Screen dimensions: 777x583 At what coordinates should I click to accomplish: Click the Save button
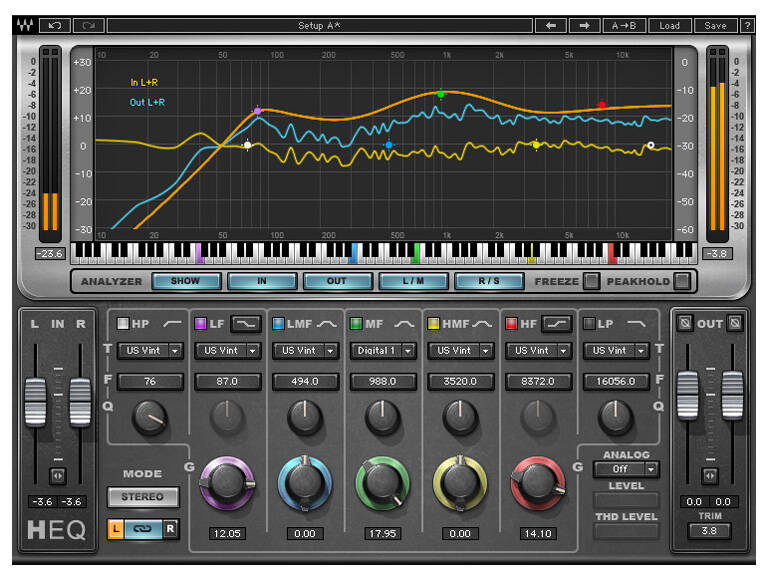715,25
